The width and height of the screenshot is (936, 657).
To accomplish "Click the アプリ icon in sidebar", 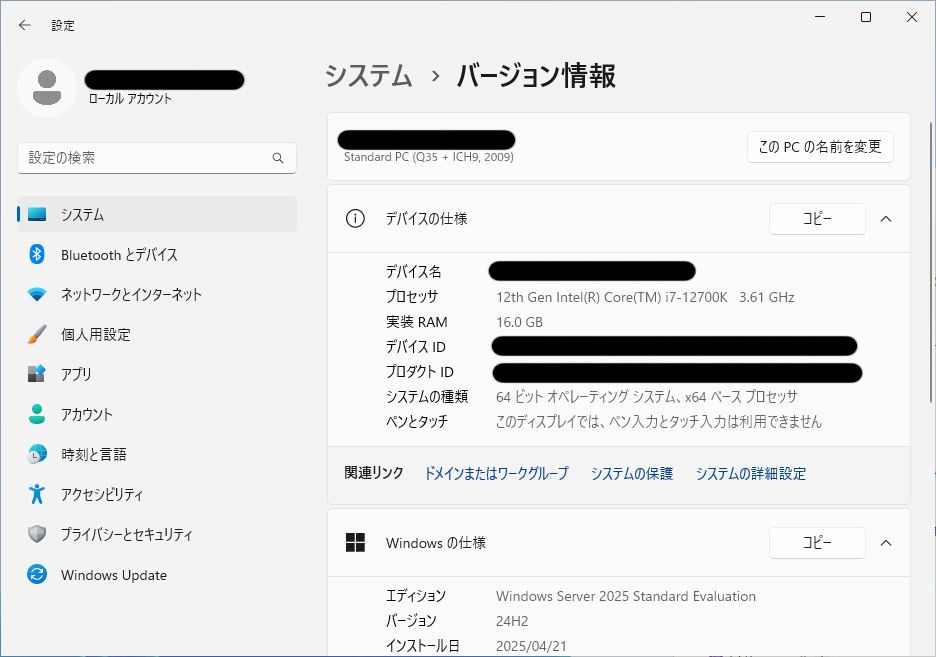I will [37, 374].
